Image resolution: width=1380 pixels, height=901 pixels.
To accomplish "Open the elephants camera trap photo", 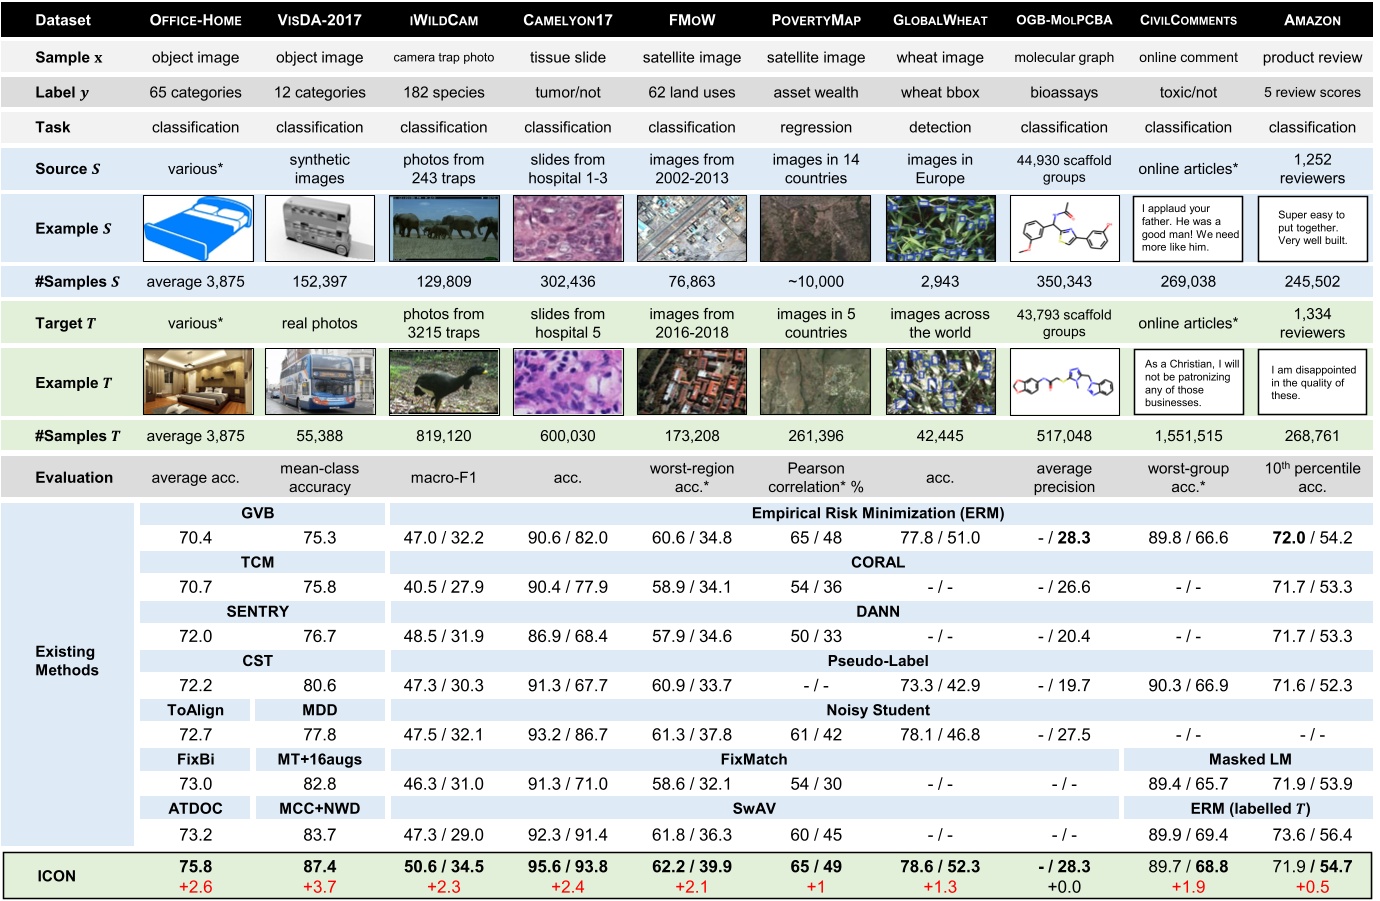I will 443,229.
